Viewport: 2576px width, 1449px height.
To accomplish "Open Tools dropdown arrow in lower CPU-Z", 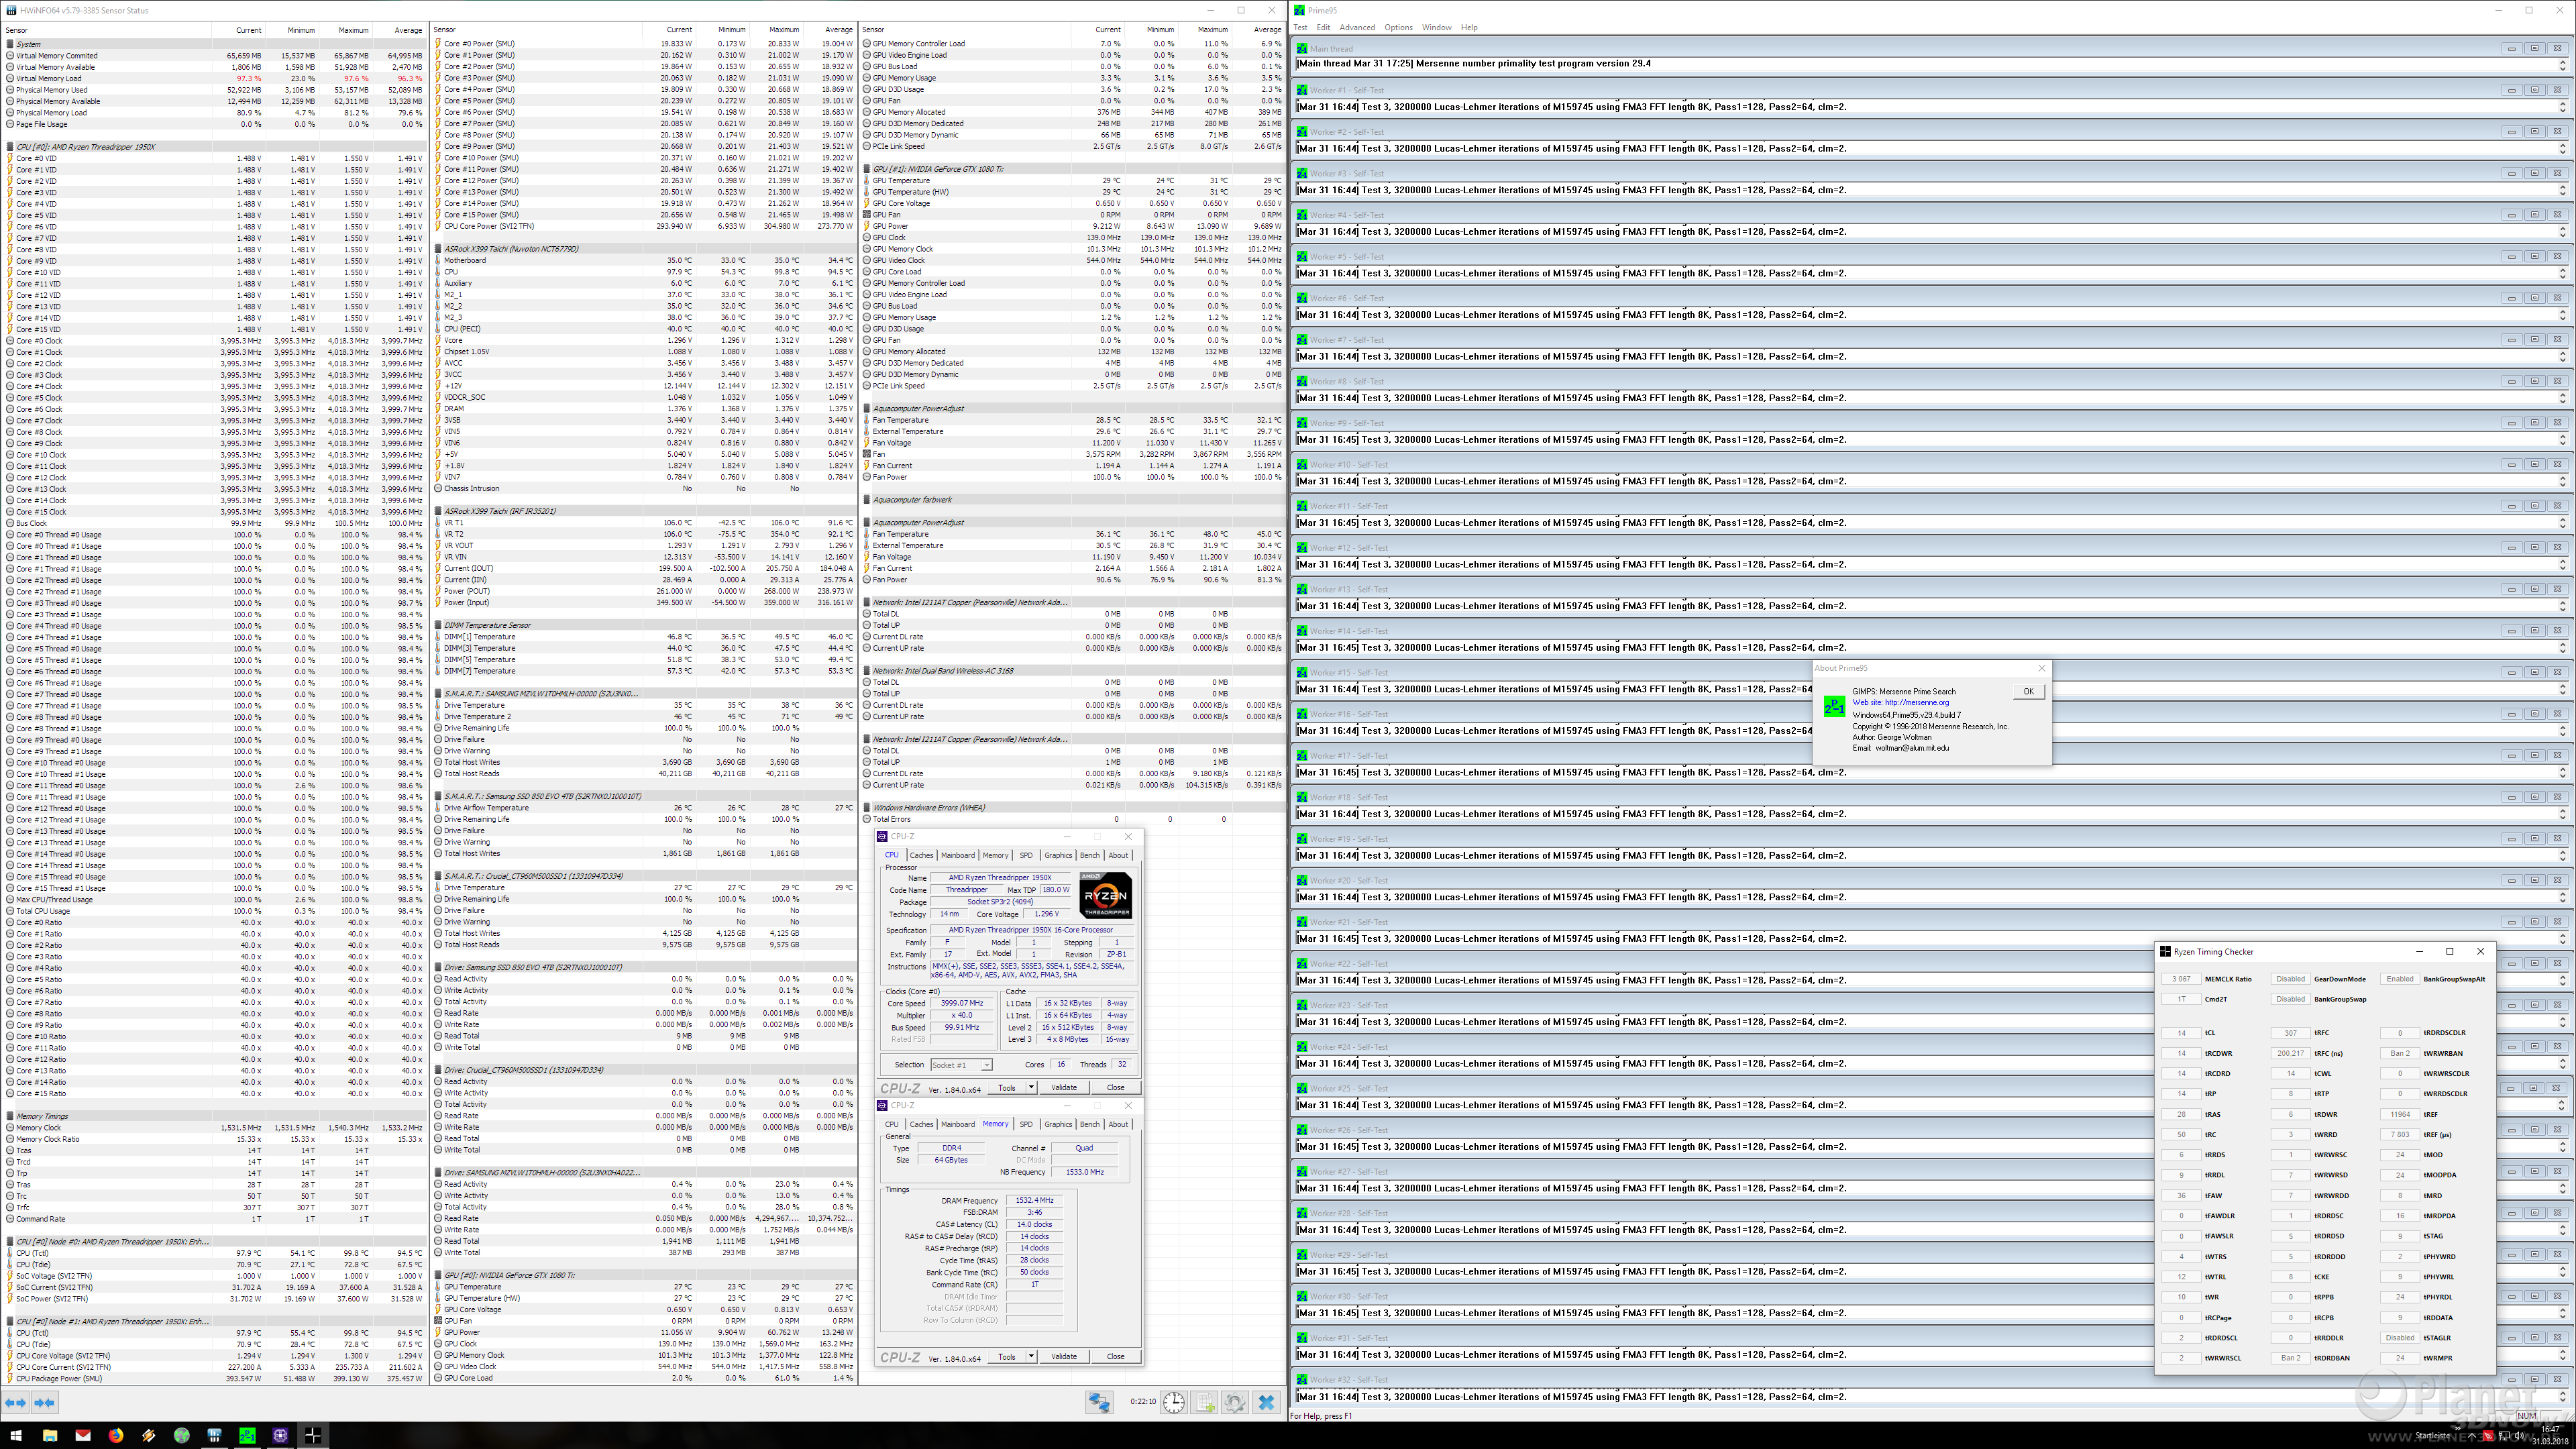I will pyautogui.click(x=1031, y=1356).
